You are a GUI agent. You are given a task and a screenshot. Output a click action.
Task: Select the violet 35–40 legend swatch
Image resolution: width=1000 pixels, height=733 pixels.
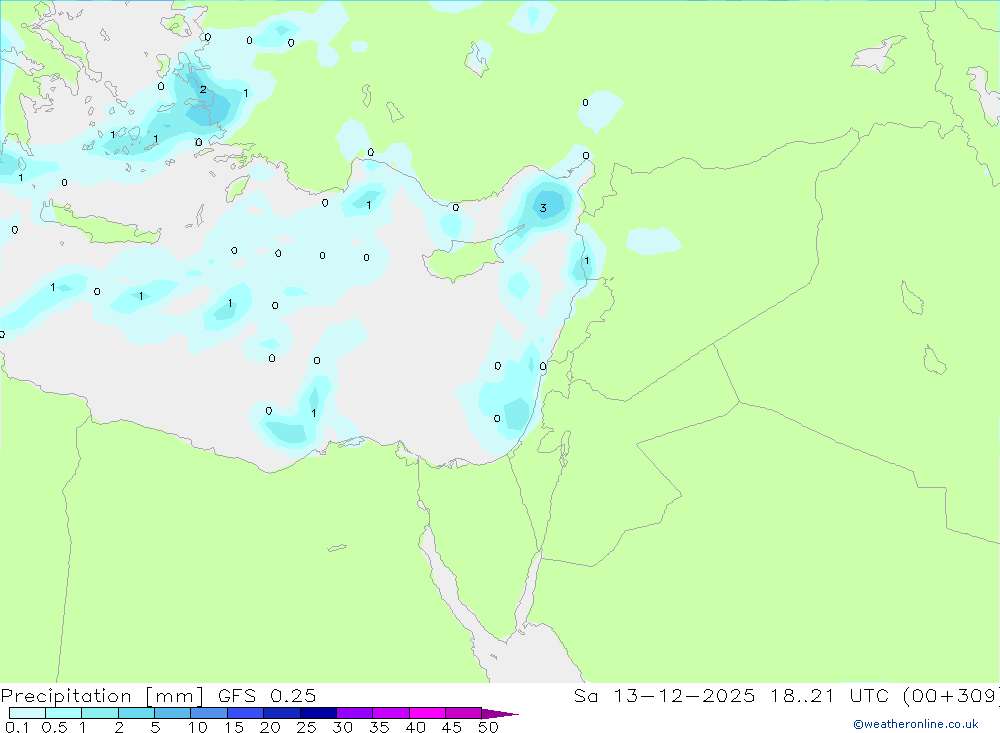tap(391, 713)
